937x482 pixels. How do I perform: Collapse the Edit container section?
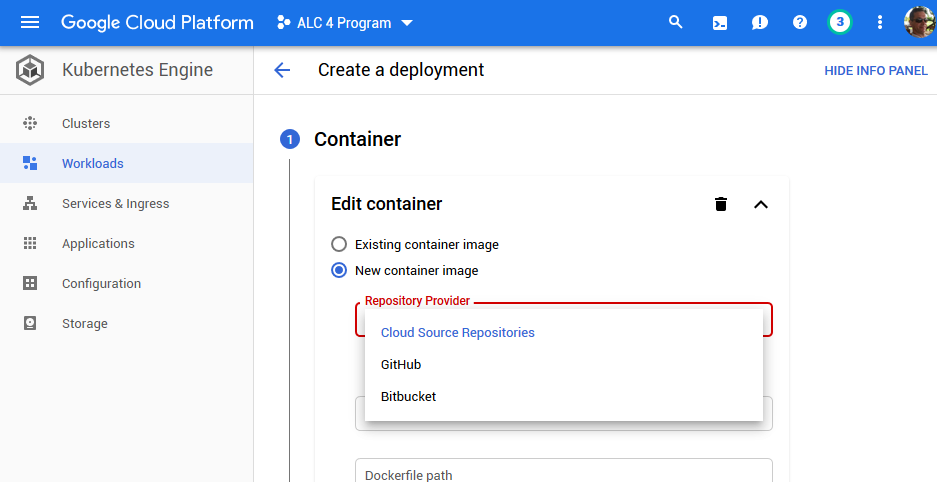761,204
